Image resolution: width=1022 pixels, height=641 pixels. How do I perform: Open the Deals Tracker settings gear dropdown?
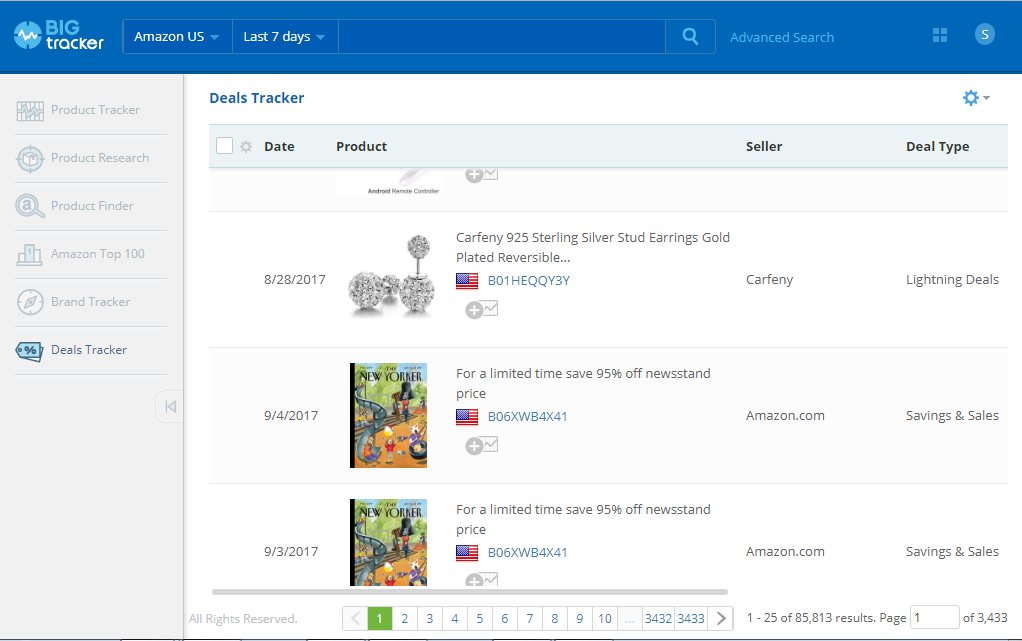coord(976,98)
